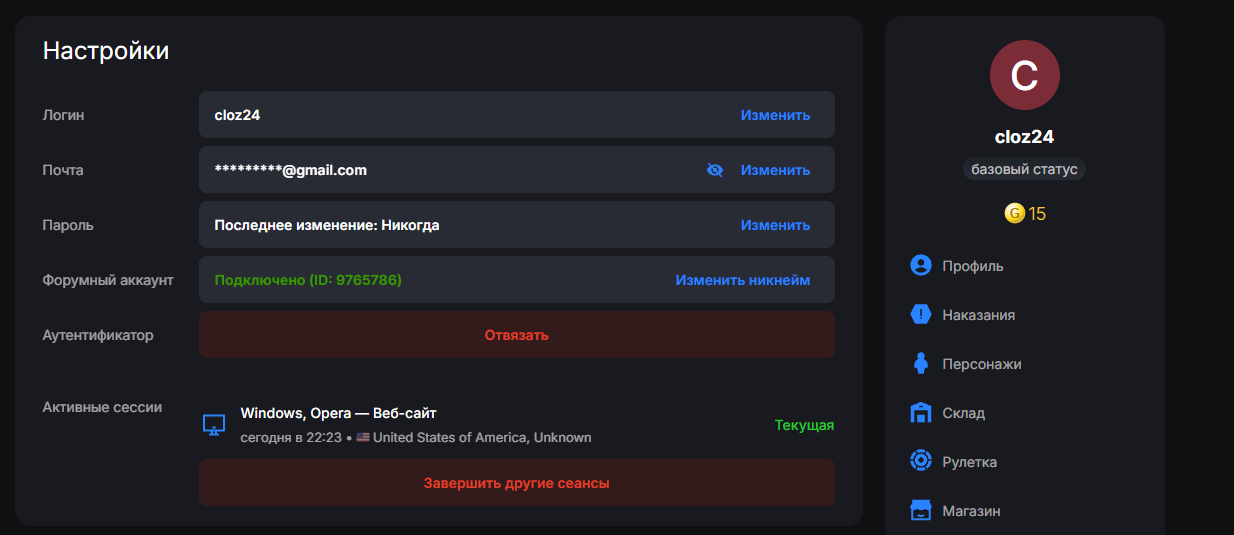Screen dimensions: 1234x535
Task: Click the базовый статус badge
Action: coord(1025,169)
